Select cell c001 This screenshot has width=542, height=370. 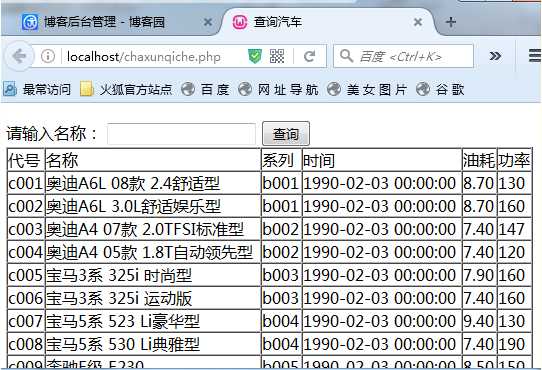pyautogui.click(x=26, y=183)
